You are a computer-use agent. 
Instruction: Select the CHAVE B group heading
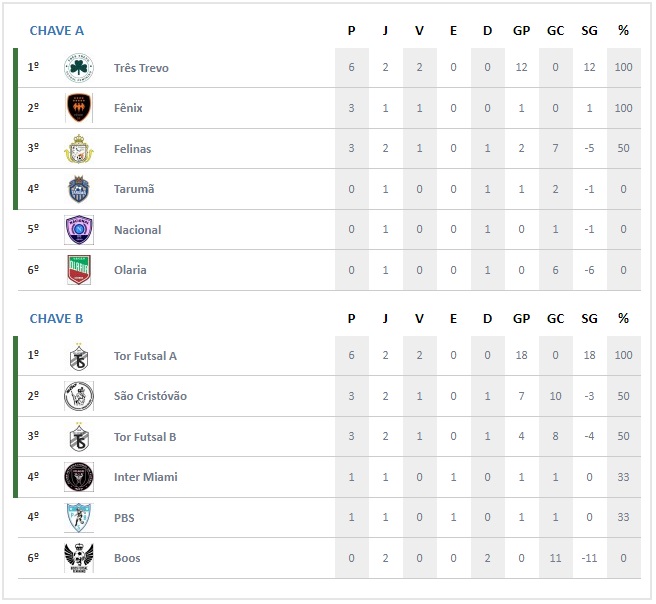point(56,319)
